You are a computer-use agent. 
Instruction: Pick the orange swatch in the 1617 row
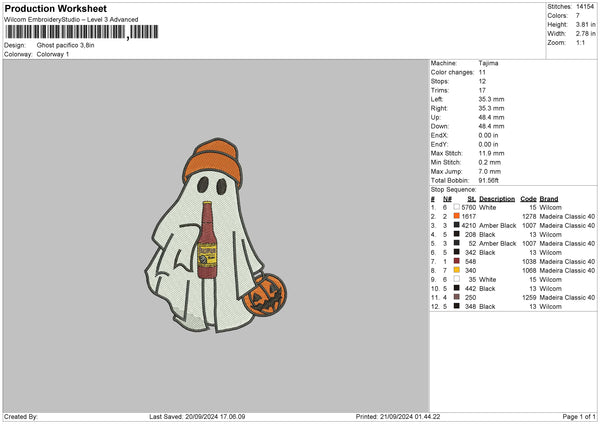pos(457,216)
